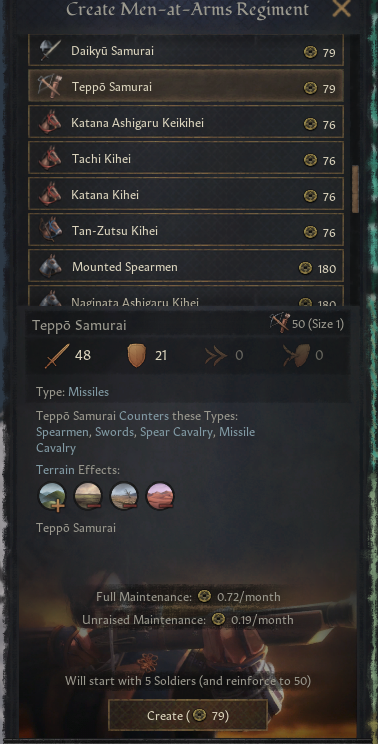Viewport: 378px width, 744px height.
Task: Select Katana Ashigaru Keikihei regiment
Action: click(186, 123)
